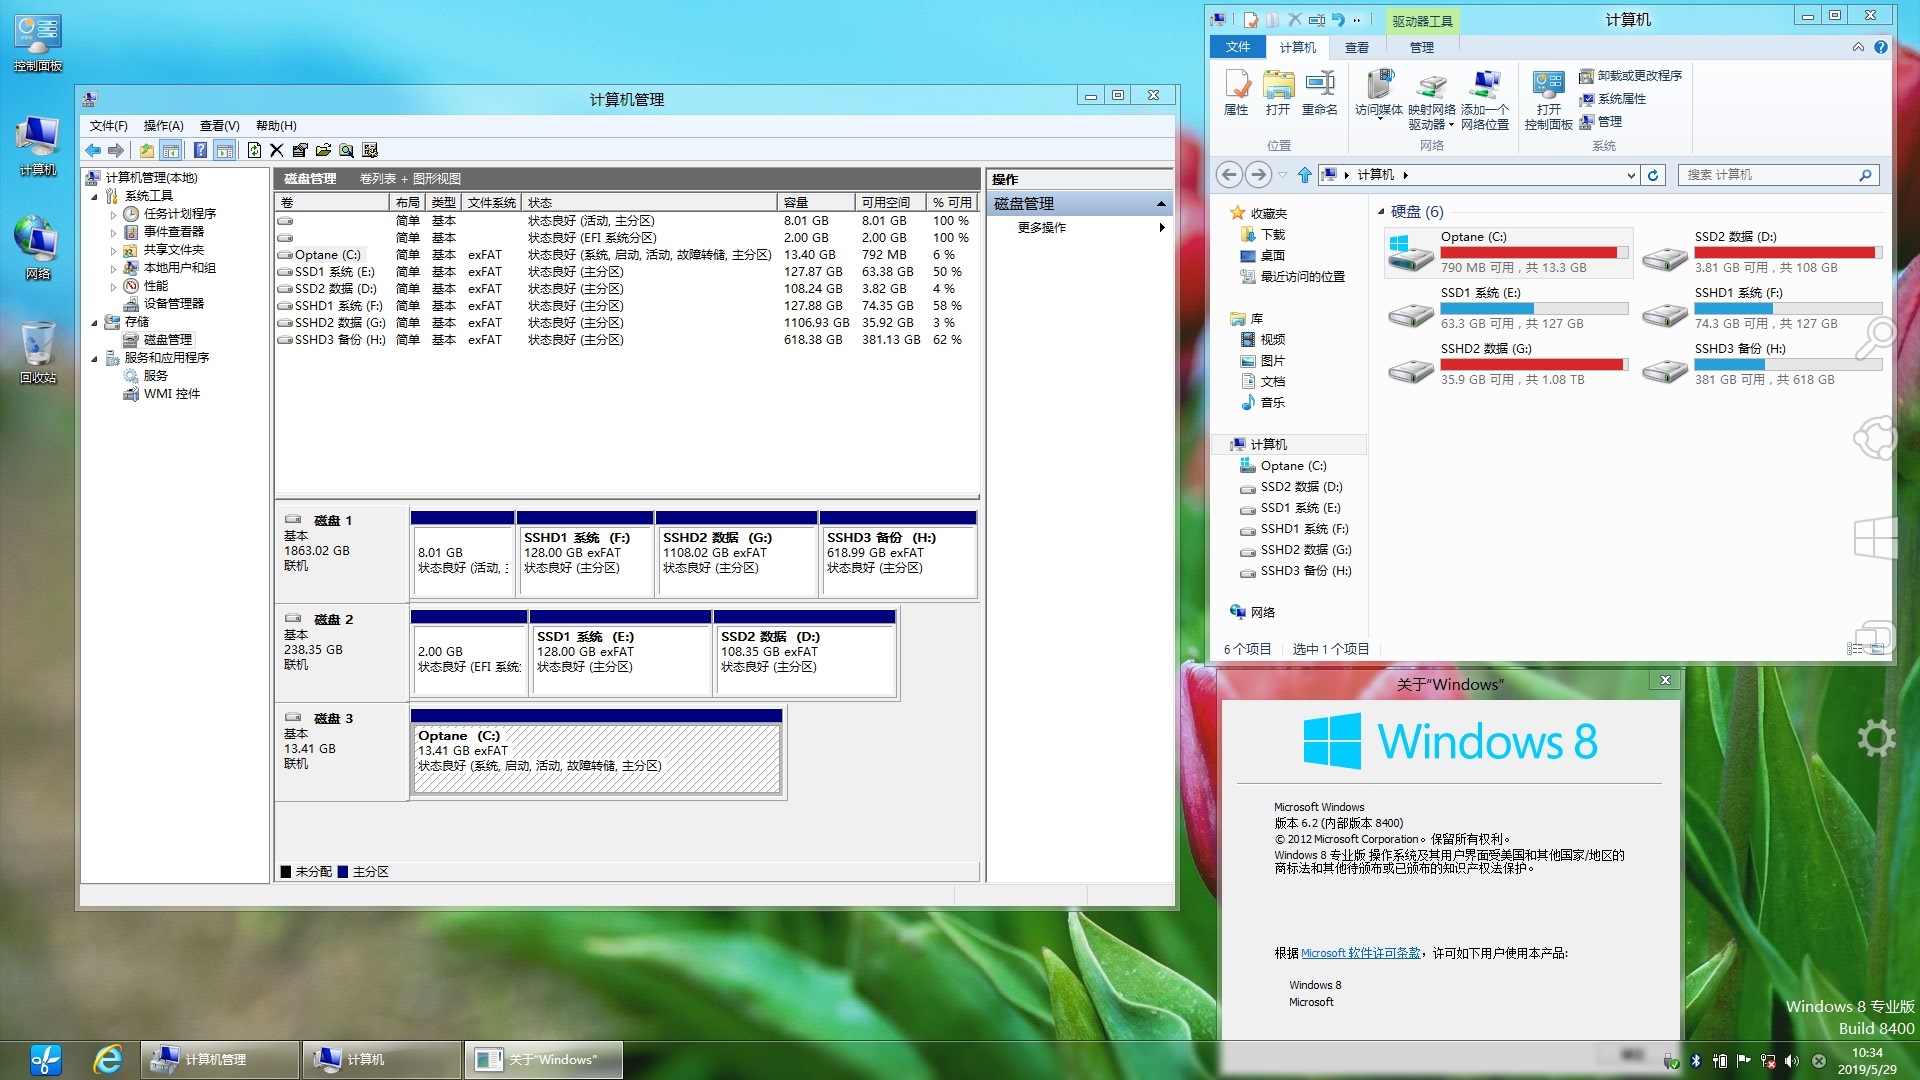
Task: Expand the 任务计划程序 tree node
Action: [x=113, y=215]
